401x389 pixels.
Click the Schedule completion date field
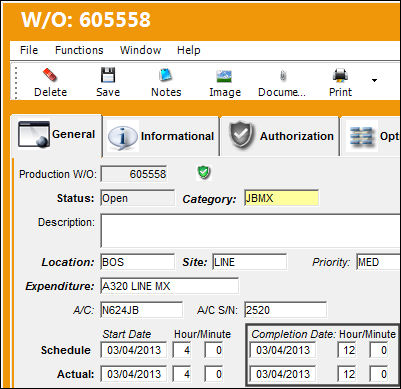click(283, 350)
